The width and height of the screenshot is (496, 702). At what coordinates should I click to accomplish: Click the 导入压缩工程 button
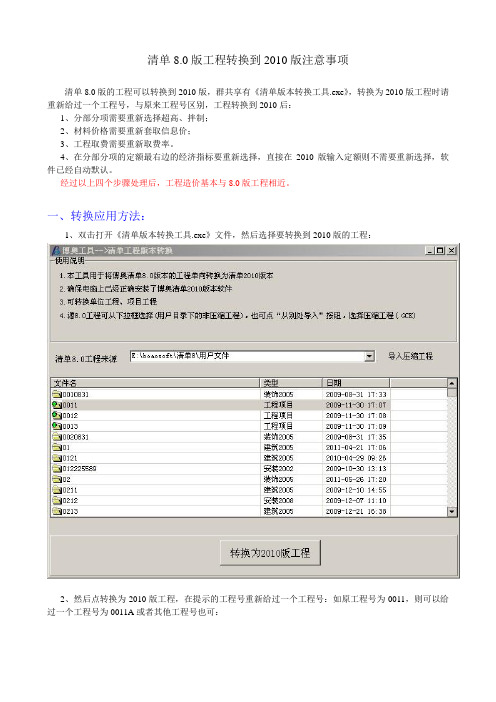click(x=410, y=356)
